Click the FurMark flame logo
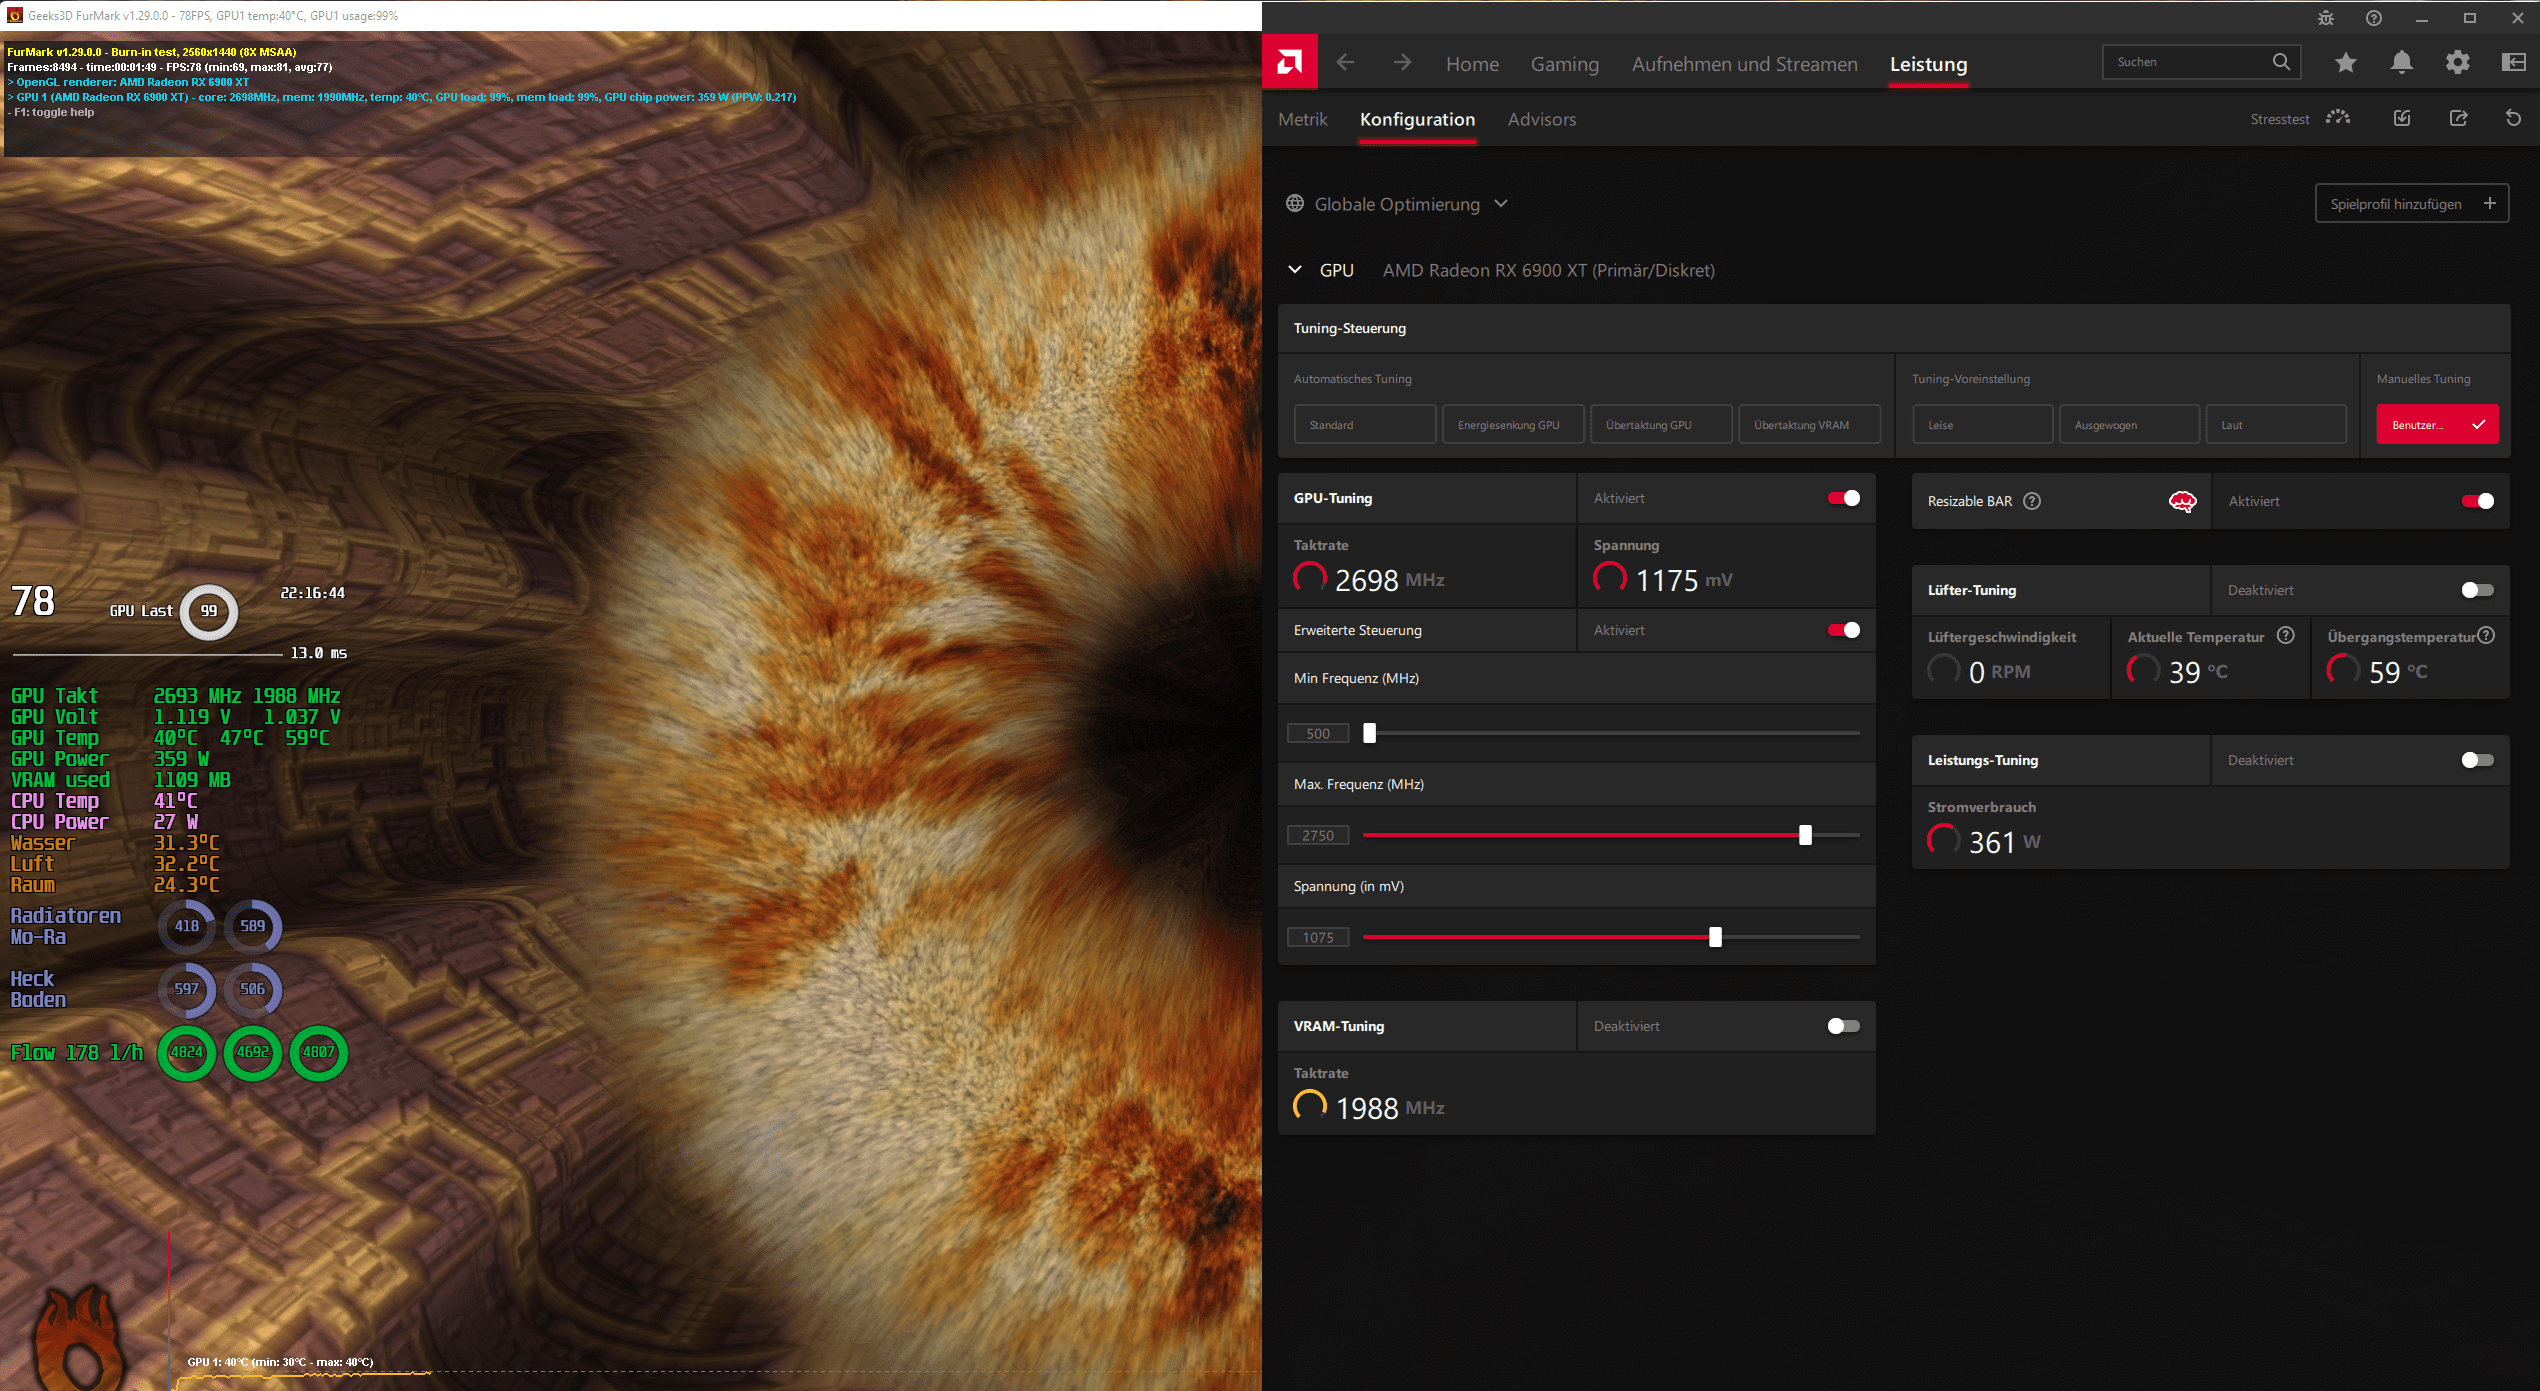The height and width of the screenshot is (1391, 2540). [x=77, y=1336]
